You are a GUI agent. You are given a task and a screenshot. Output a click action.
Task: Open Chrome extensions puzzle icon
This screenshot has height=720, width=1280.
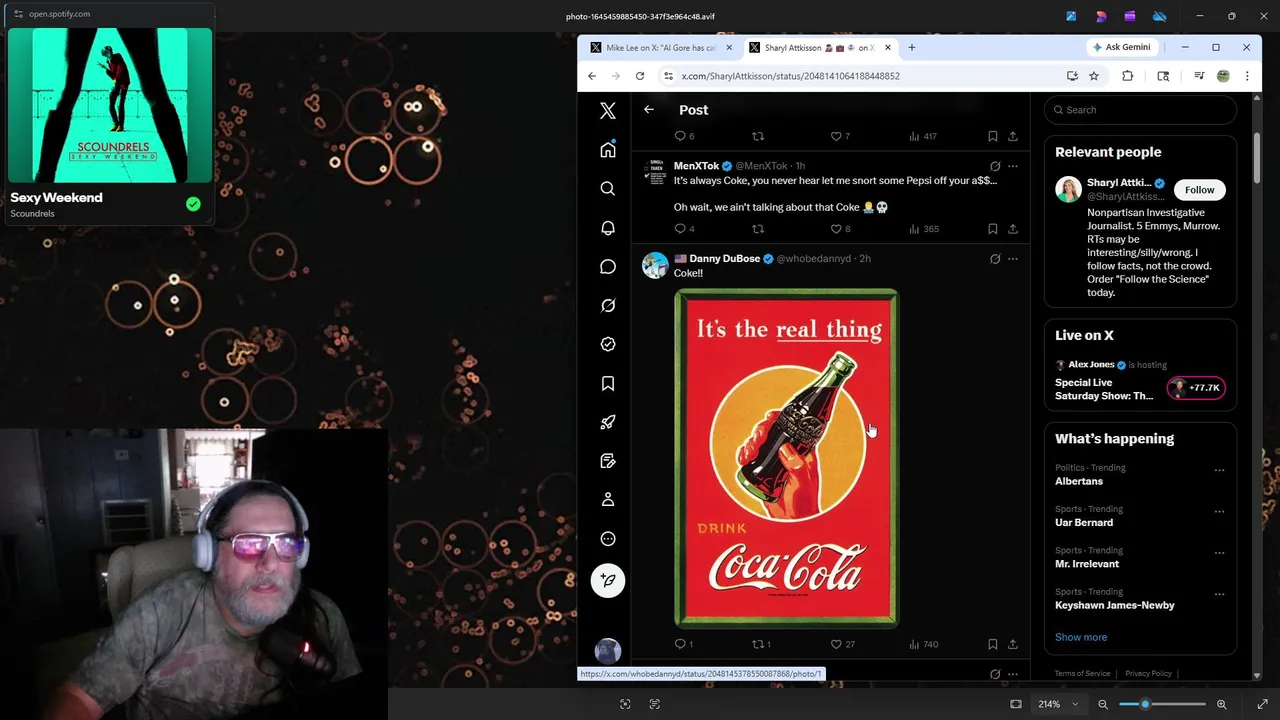pyautogui.click(x=1128, y=76)
